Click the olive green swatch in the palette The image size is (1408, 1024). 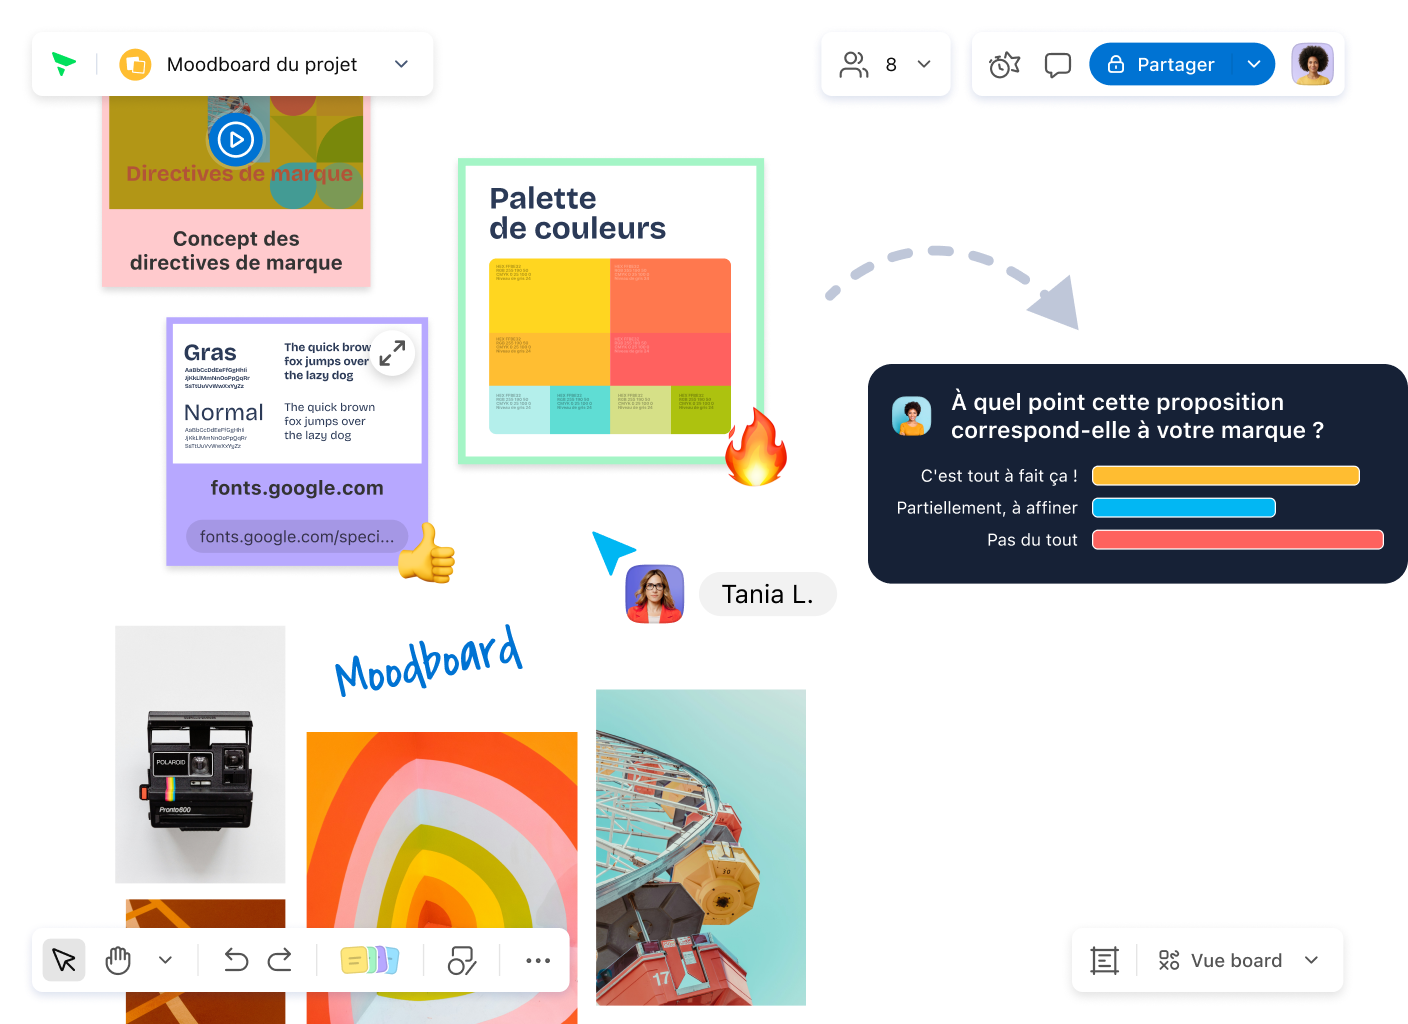tap(700, 410)
